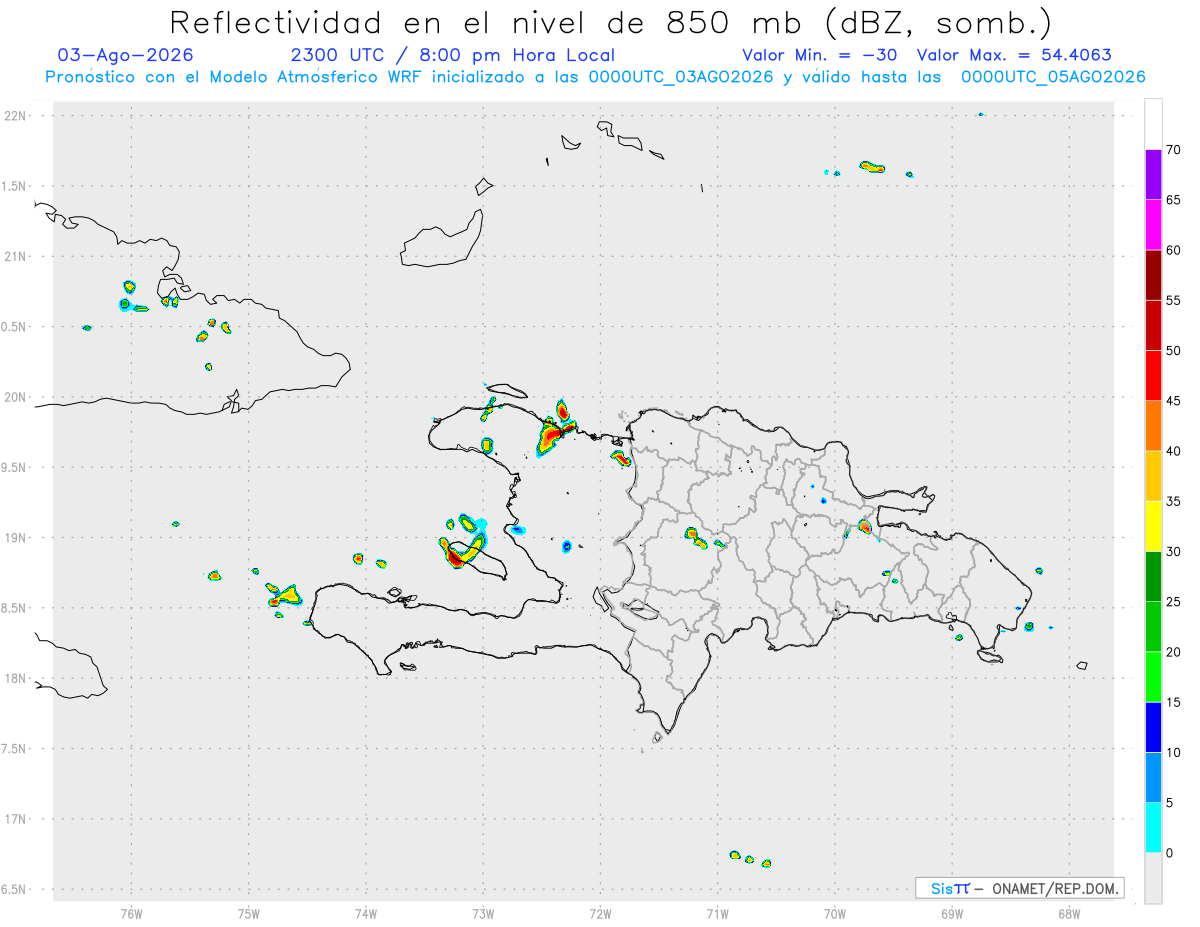
Task: Pick the cyan 0-5 dBZ colorbar segment
Action: (1153, 827)
